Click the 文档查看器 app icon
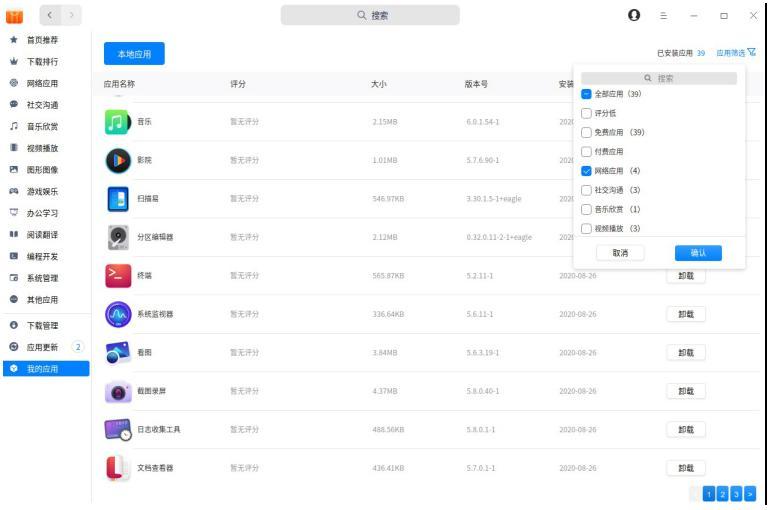The width and height of the screenshot is (769, 510). (118, 468)
